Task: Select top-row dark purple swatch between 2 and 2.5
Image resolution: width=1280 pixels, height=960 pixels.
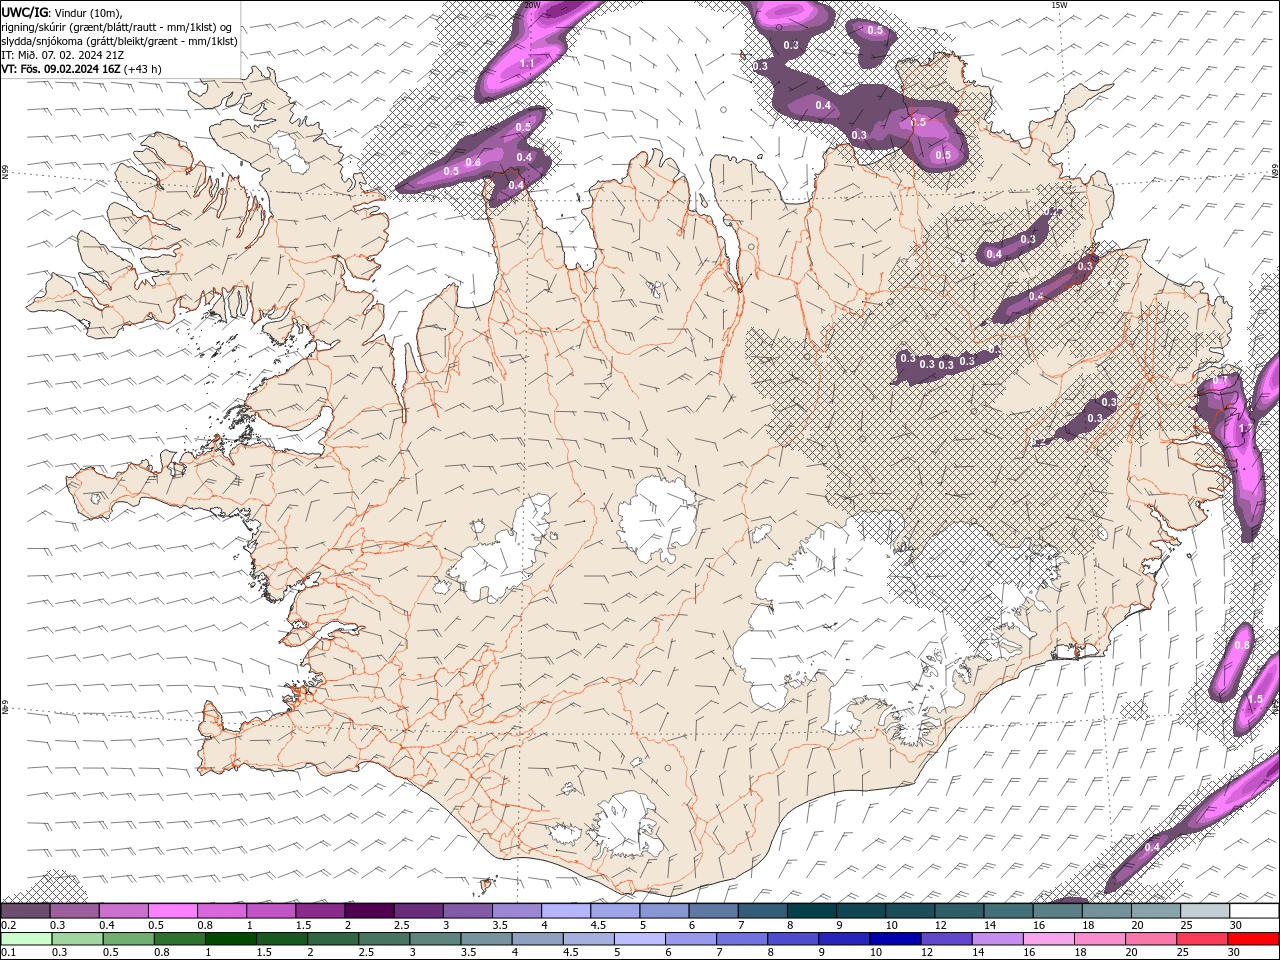Action: [369, 911]
